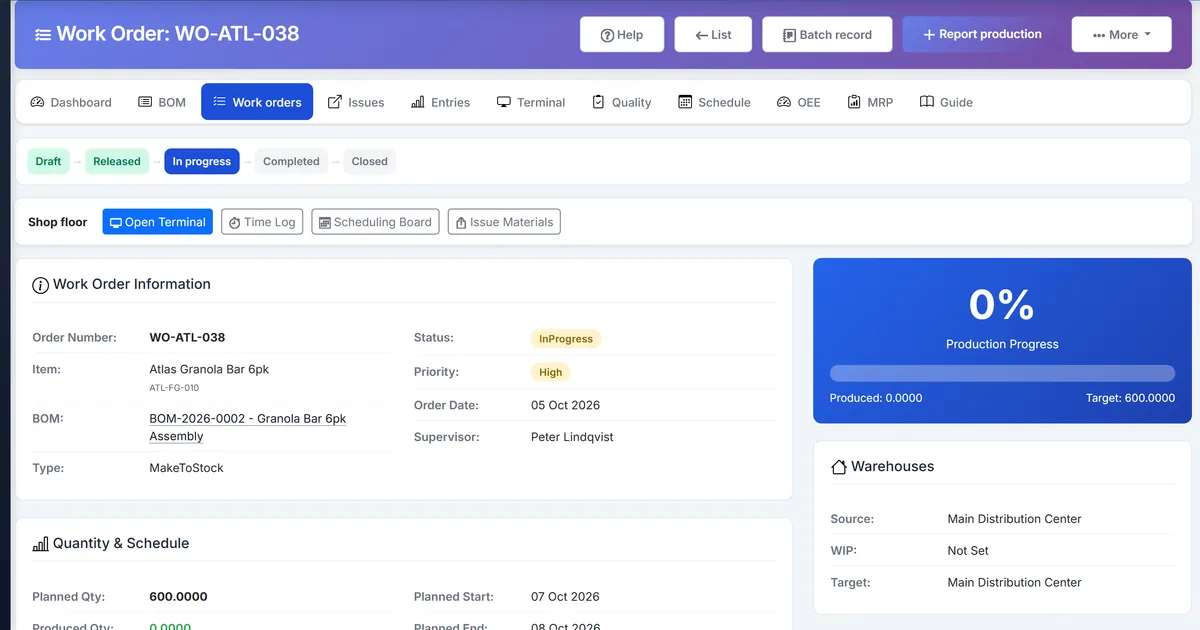Switch to the OEE tab

799,102
